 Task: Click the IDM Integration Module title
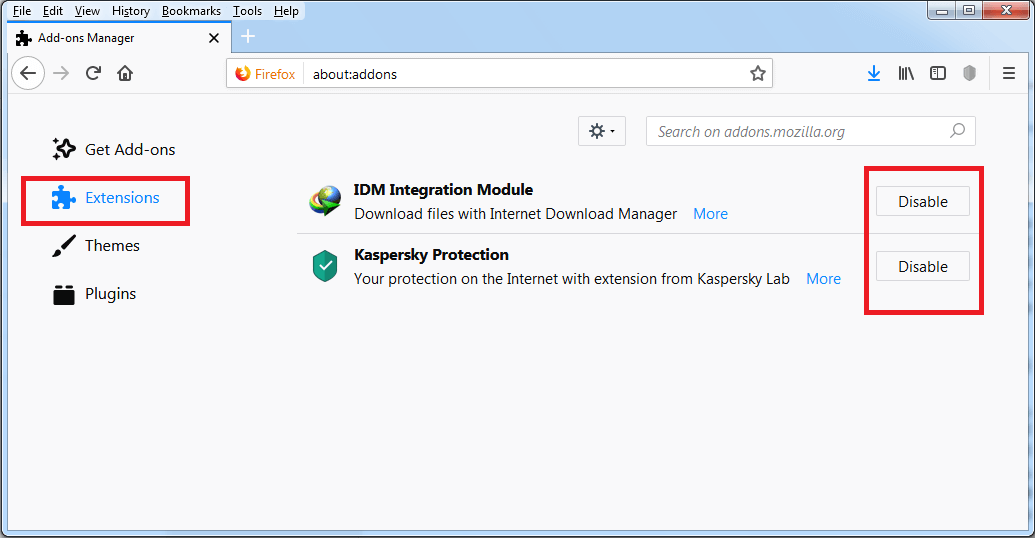[x=443, y=189]
